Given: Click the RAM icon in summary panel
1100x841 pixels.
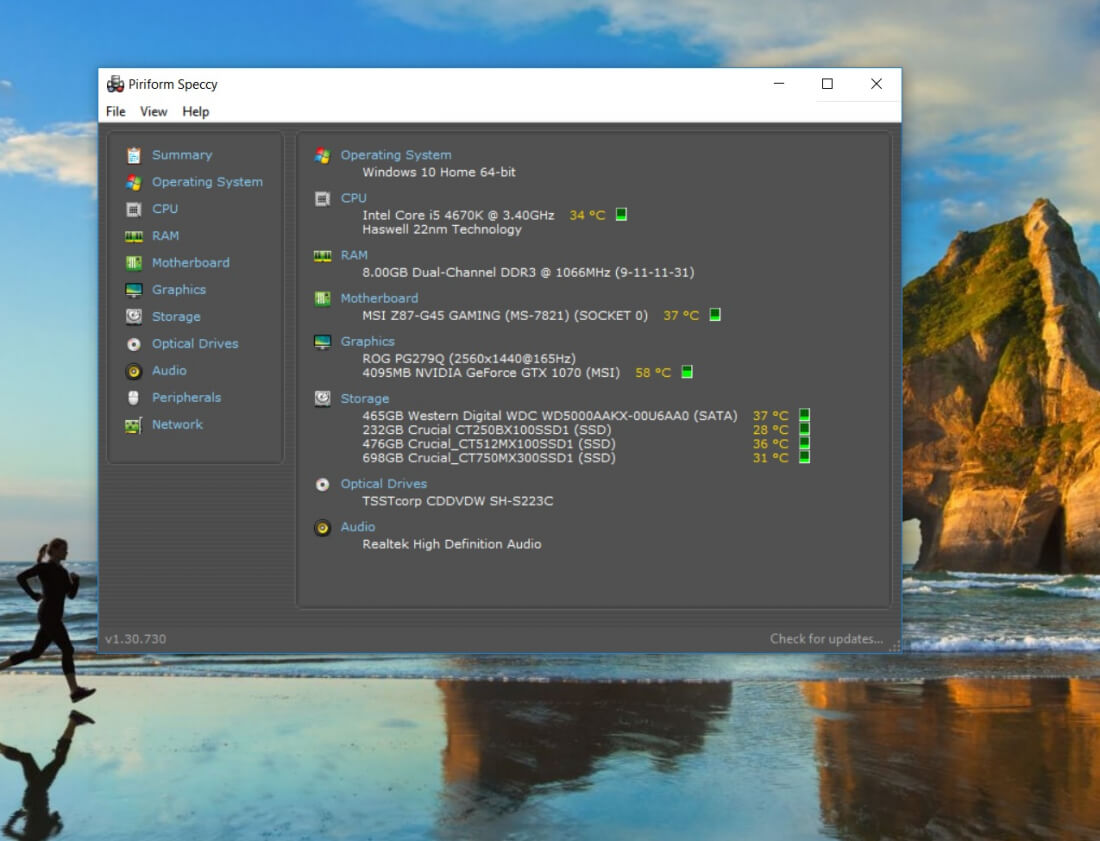Looking at the screenshot, I should coord(323,256).
